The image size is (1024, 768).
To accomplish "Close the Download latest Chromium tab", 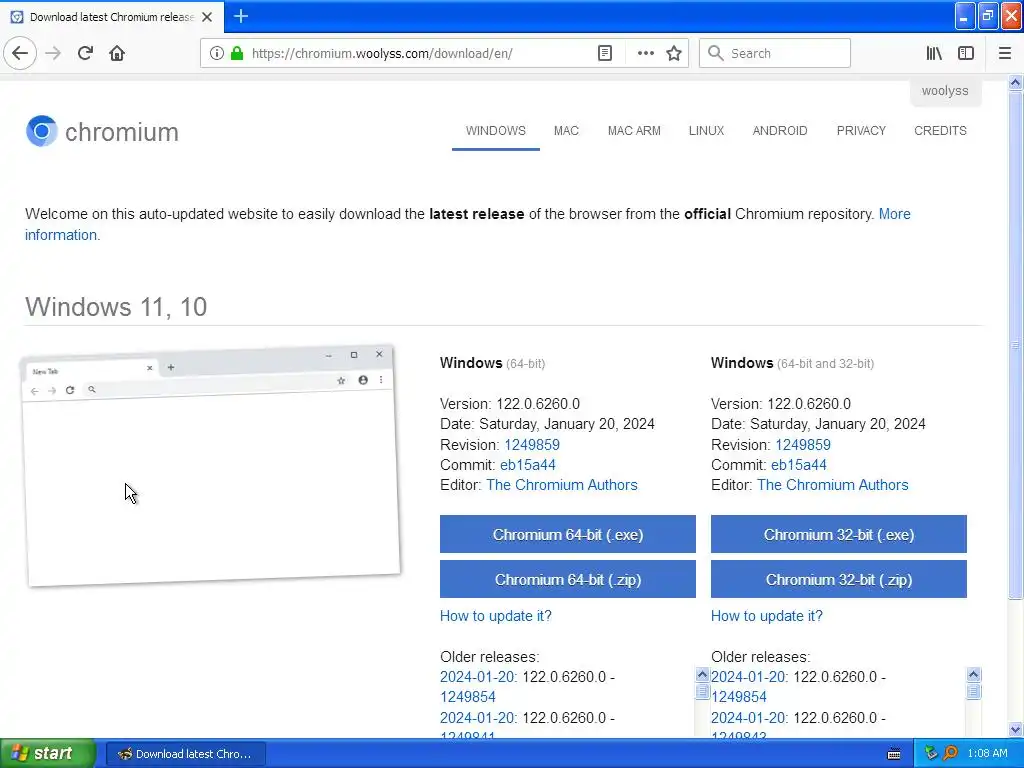I will pos(207,17).
